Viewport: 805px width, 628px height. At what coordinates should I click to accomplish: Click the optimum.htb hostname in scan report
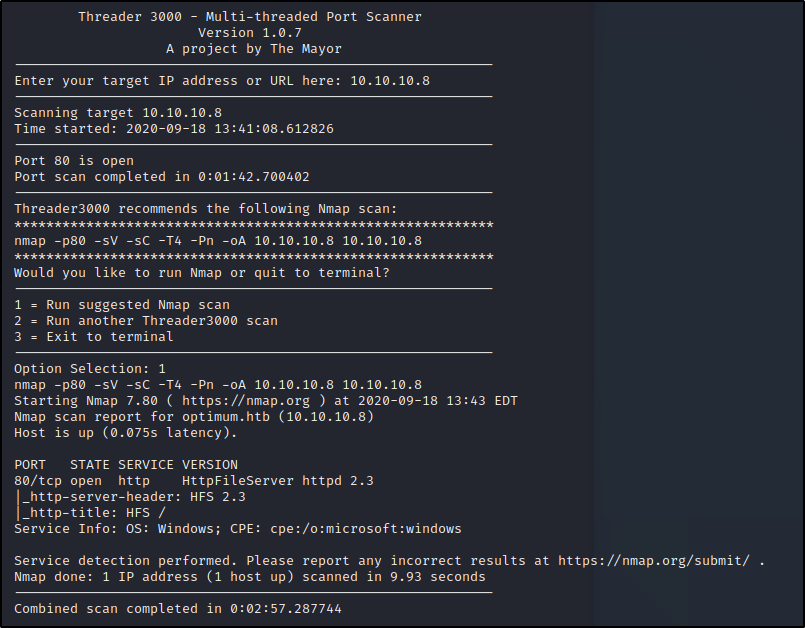click(x=226, y=416)
